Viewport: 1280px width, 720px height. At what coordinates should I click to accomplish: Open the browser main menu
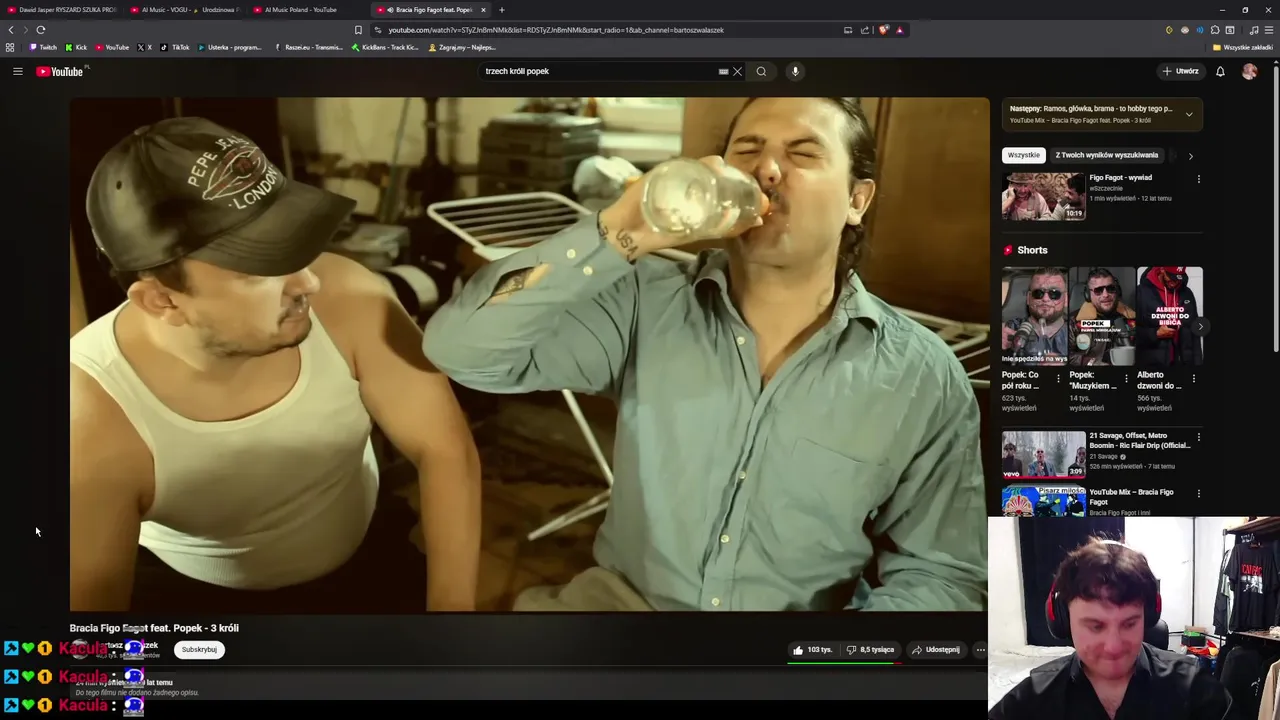coord(1270,30)
